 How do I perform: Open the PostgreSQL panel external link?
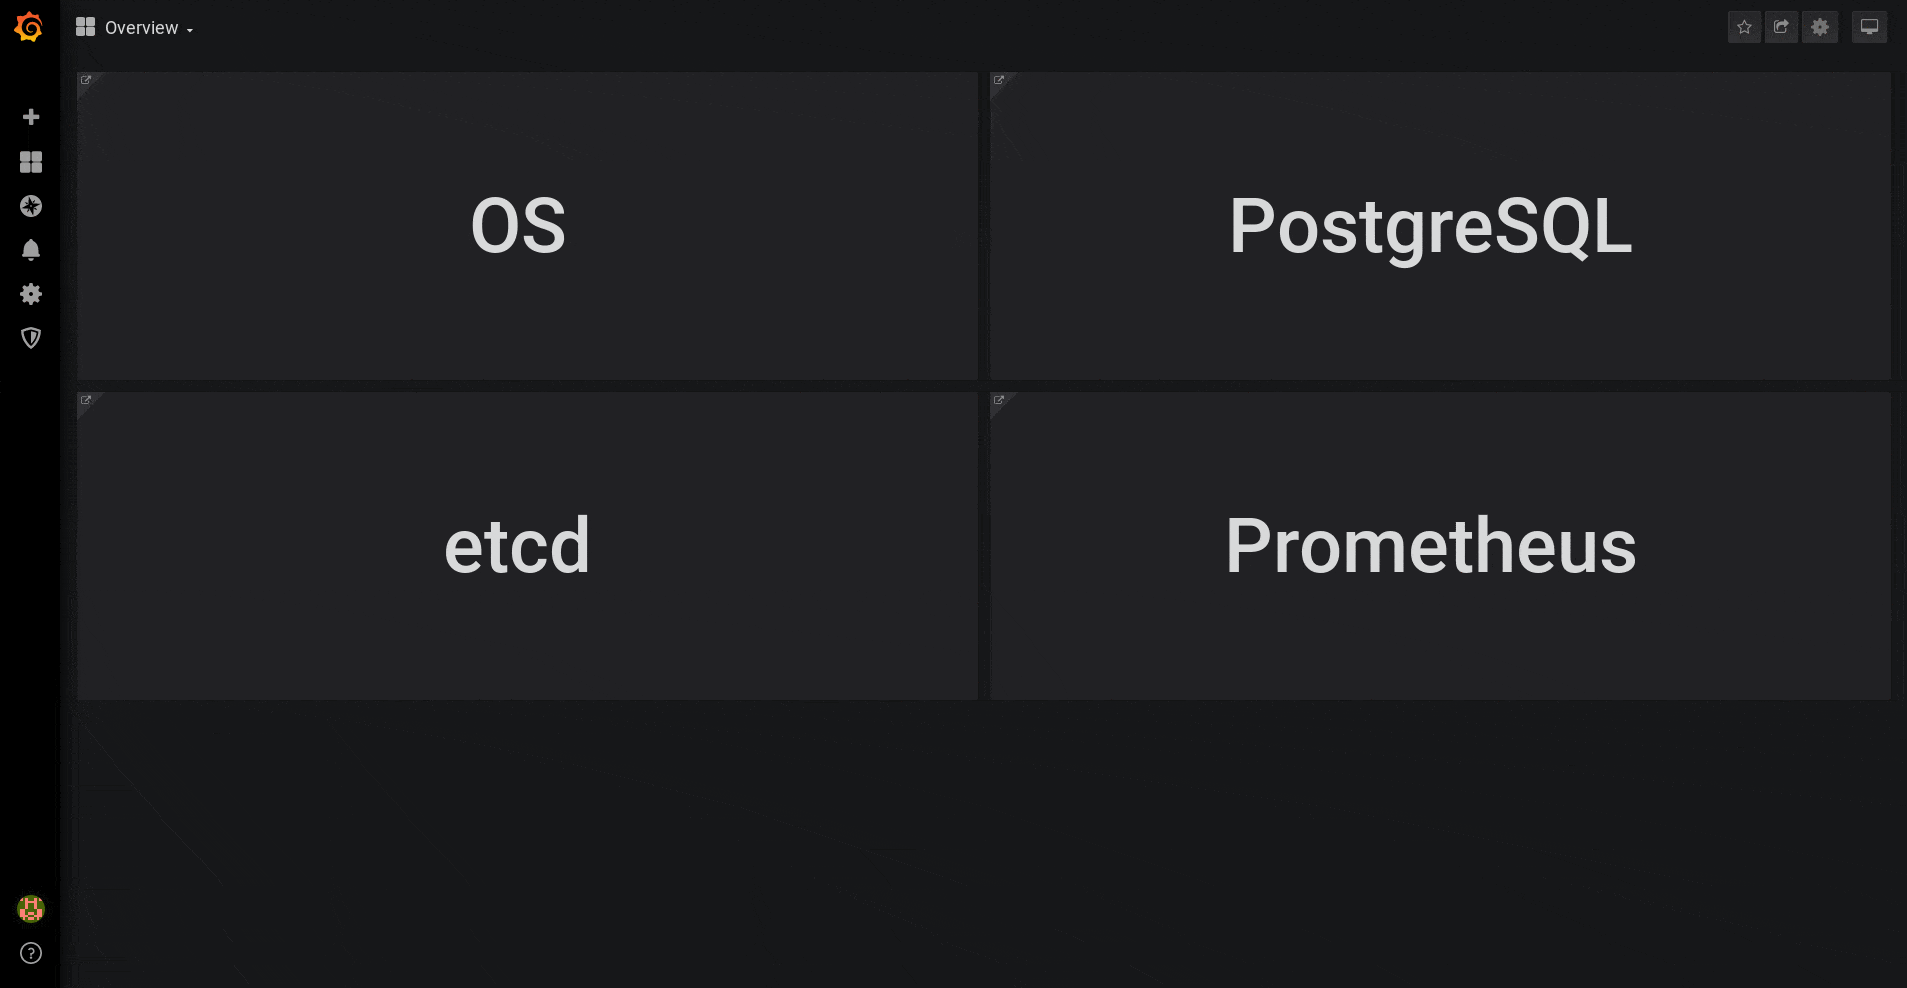[998, 79]
